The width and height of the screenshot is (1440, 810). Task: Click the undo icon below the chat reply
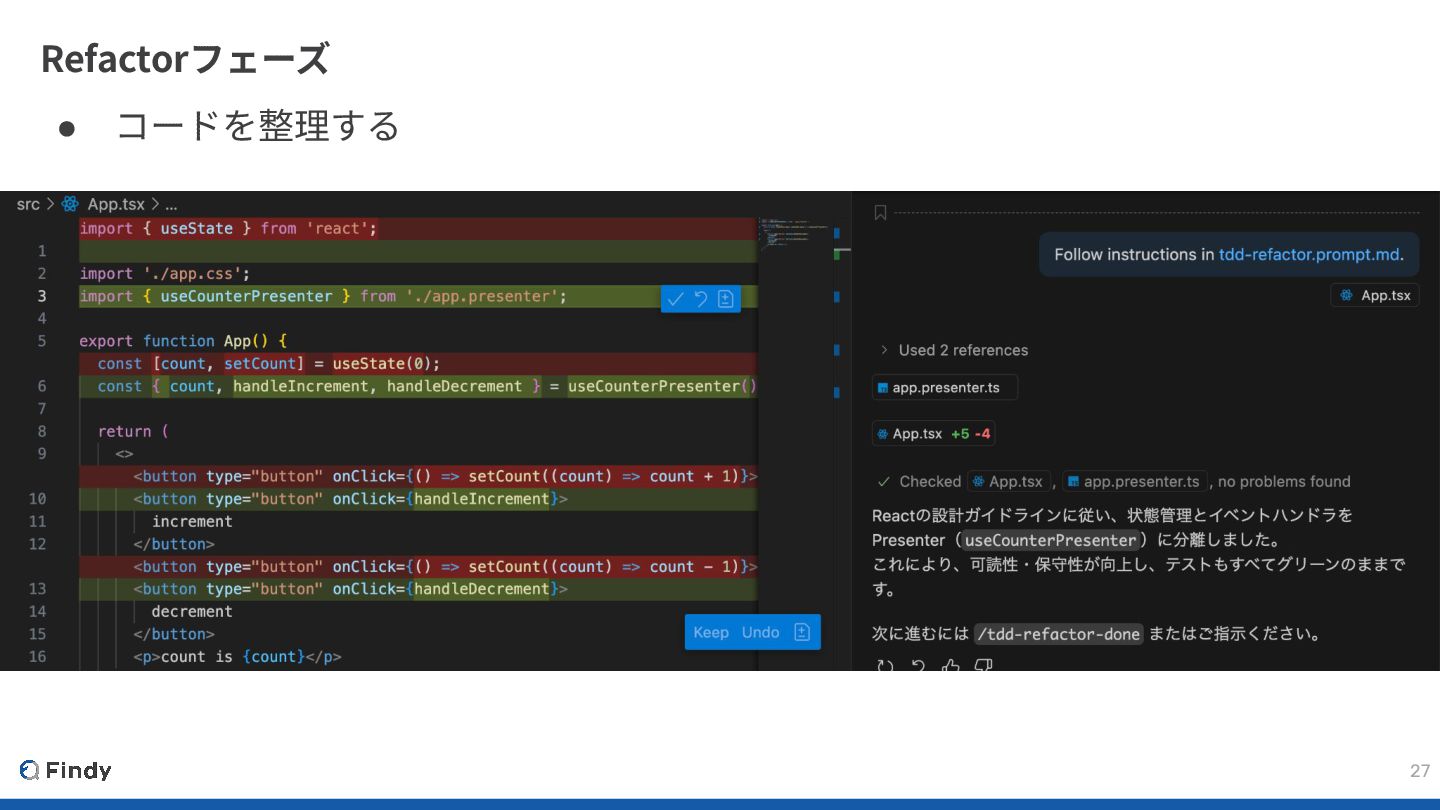[x=918, y=664]
